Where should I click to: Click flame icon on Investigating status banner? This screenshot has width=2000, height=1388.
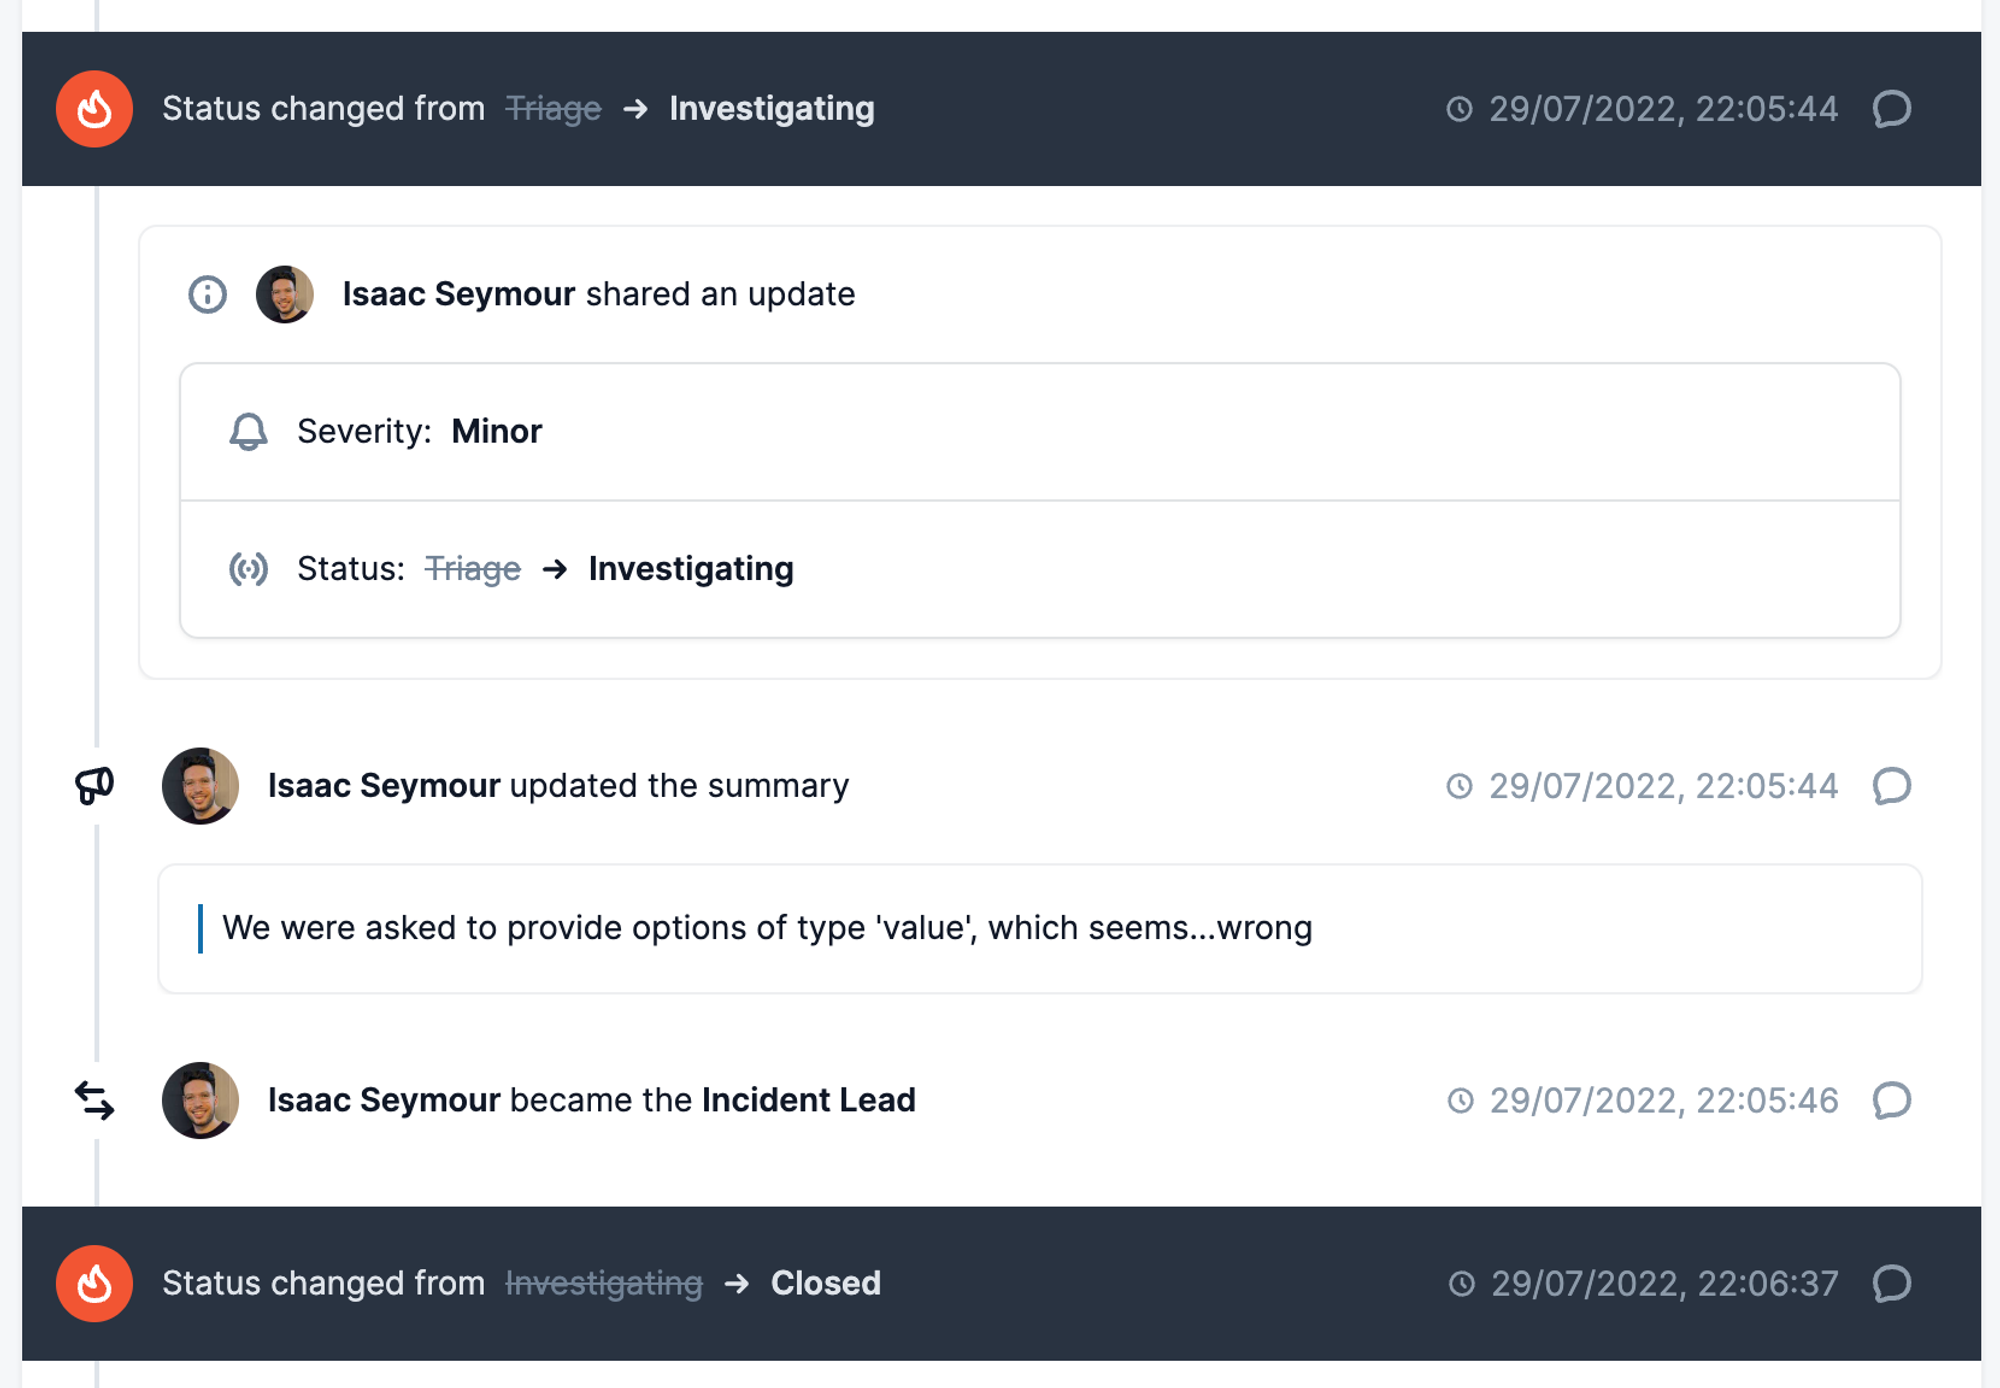point(94,109)
